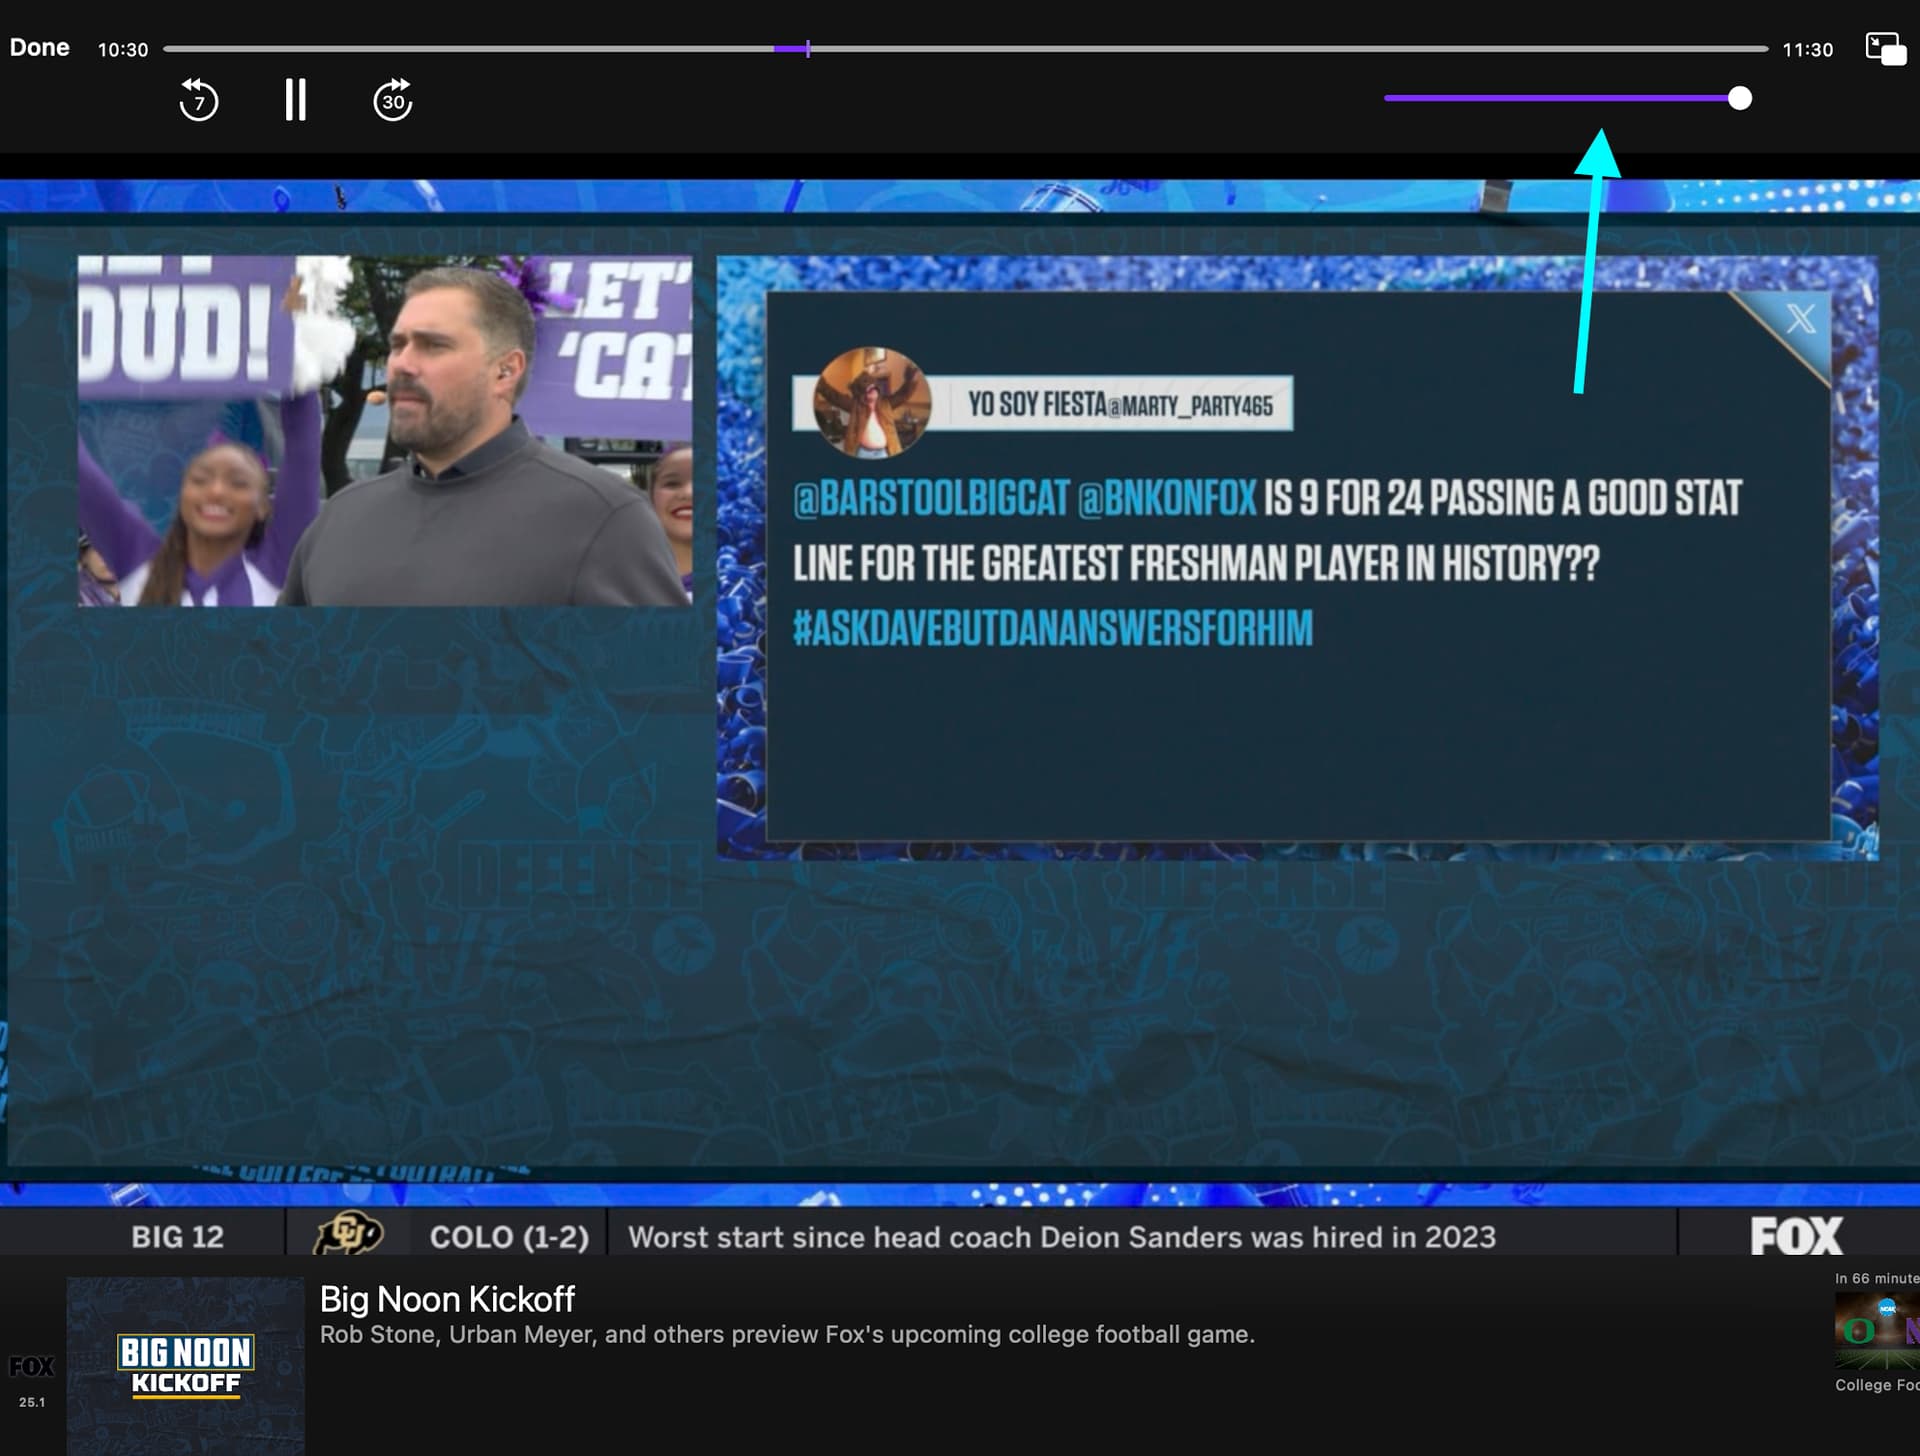Click the purple playhead marker on timeline

807,48
